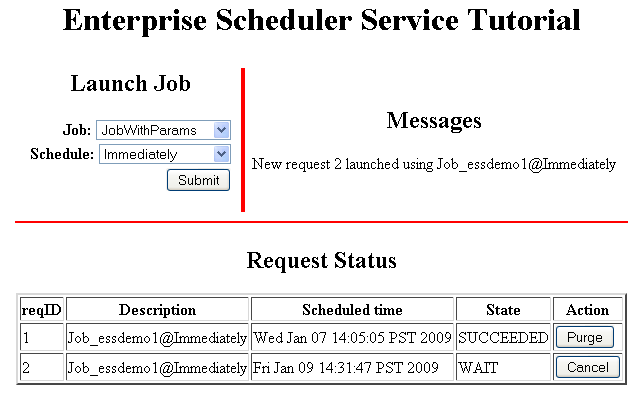642x400 pixels.
Task: Click the Action column header
Action: pyautogui.click(x=587, y=310)
